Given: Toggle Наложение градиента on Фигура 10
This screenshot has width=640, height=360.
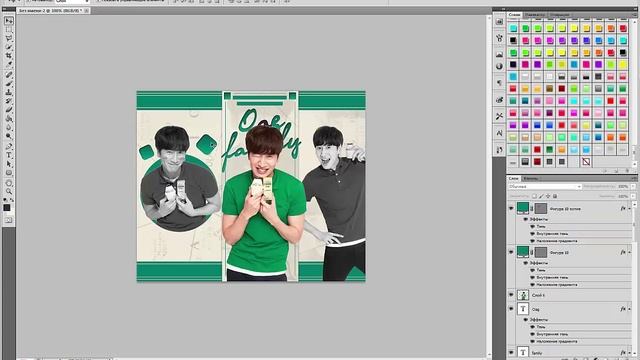Looking at the screenshot, I should 532,284.
